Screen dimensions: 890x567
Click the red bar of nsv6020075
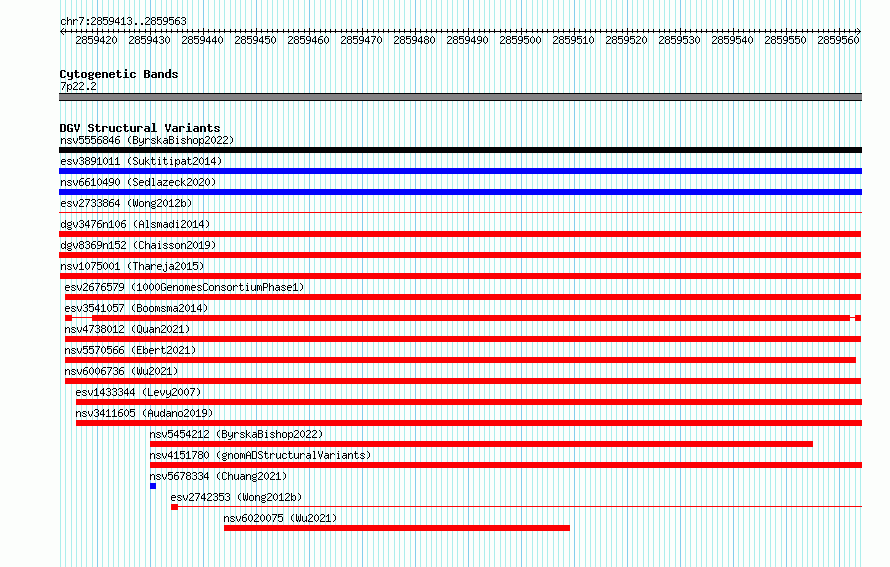tap(397, 528)
